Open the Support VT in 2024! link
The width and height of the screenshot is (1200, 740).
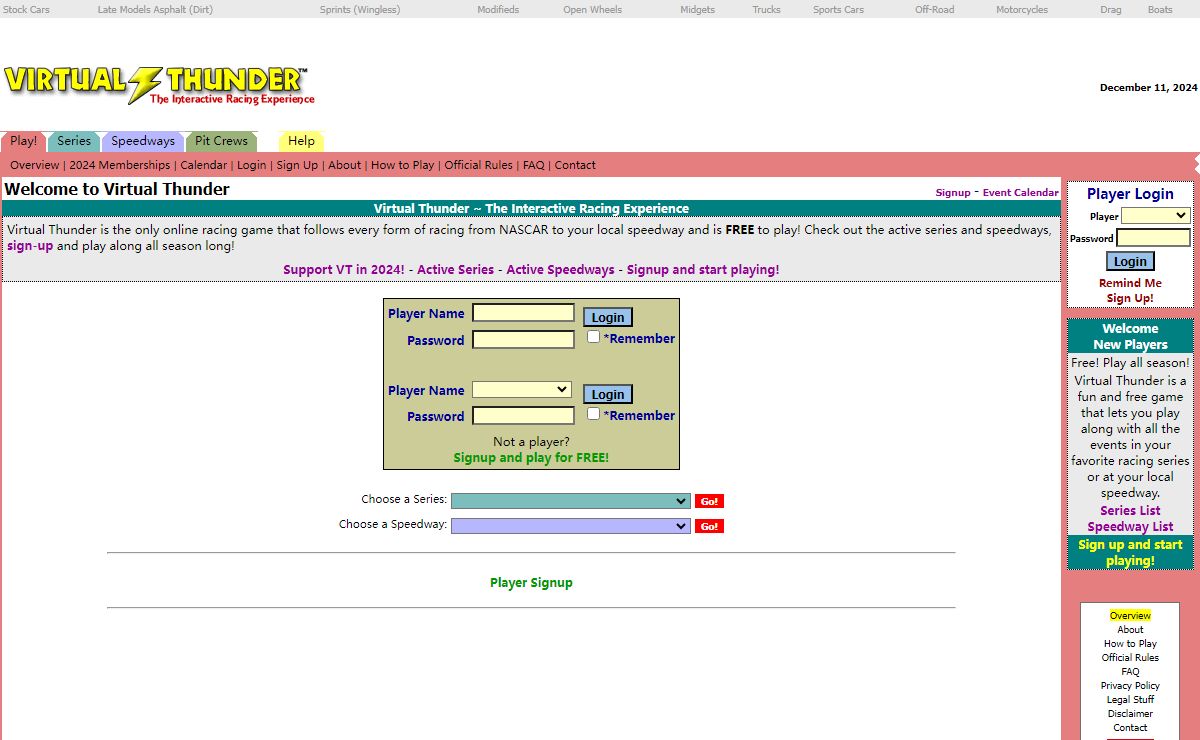click(344, 270)
